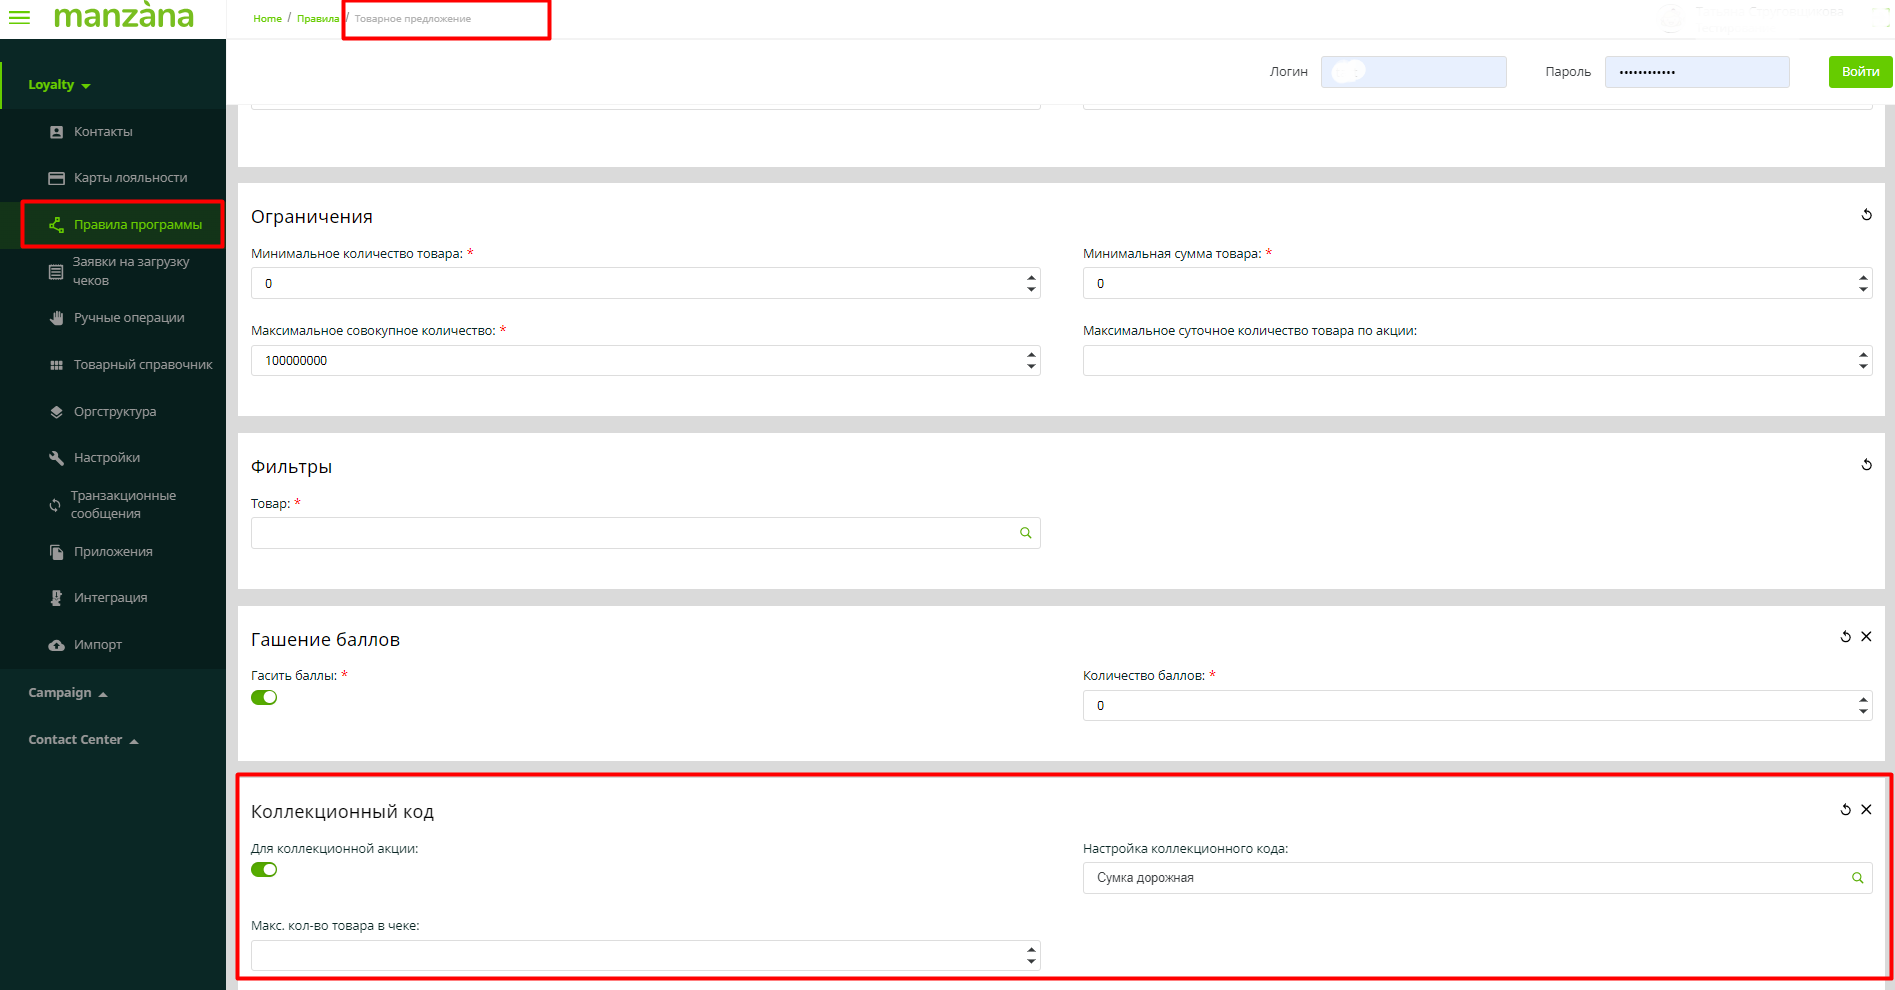Viewport: 1895px width, 990px height.
Task: Collapse the Loyalty menu section
Action: [x=59, y=85]
